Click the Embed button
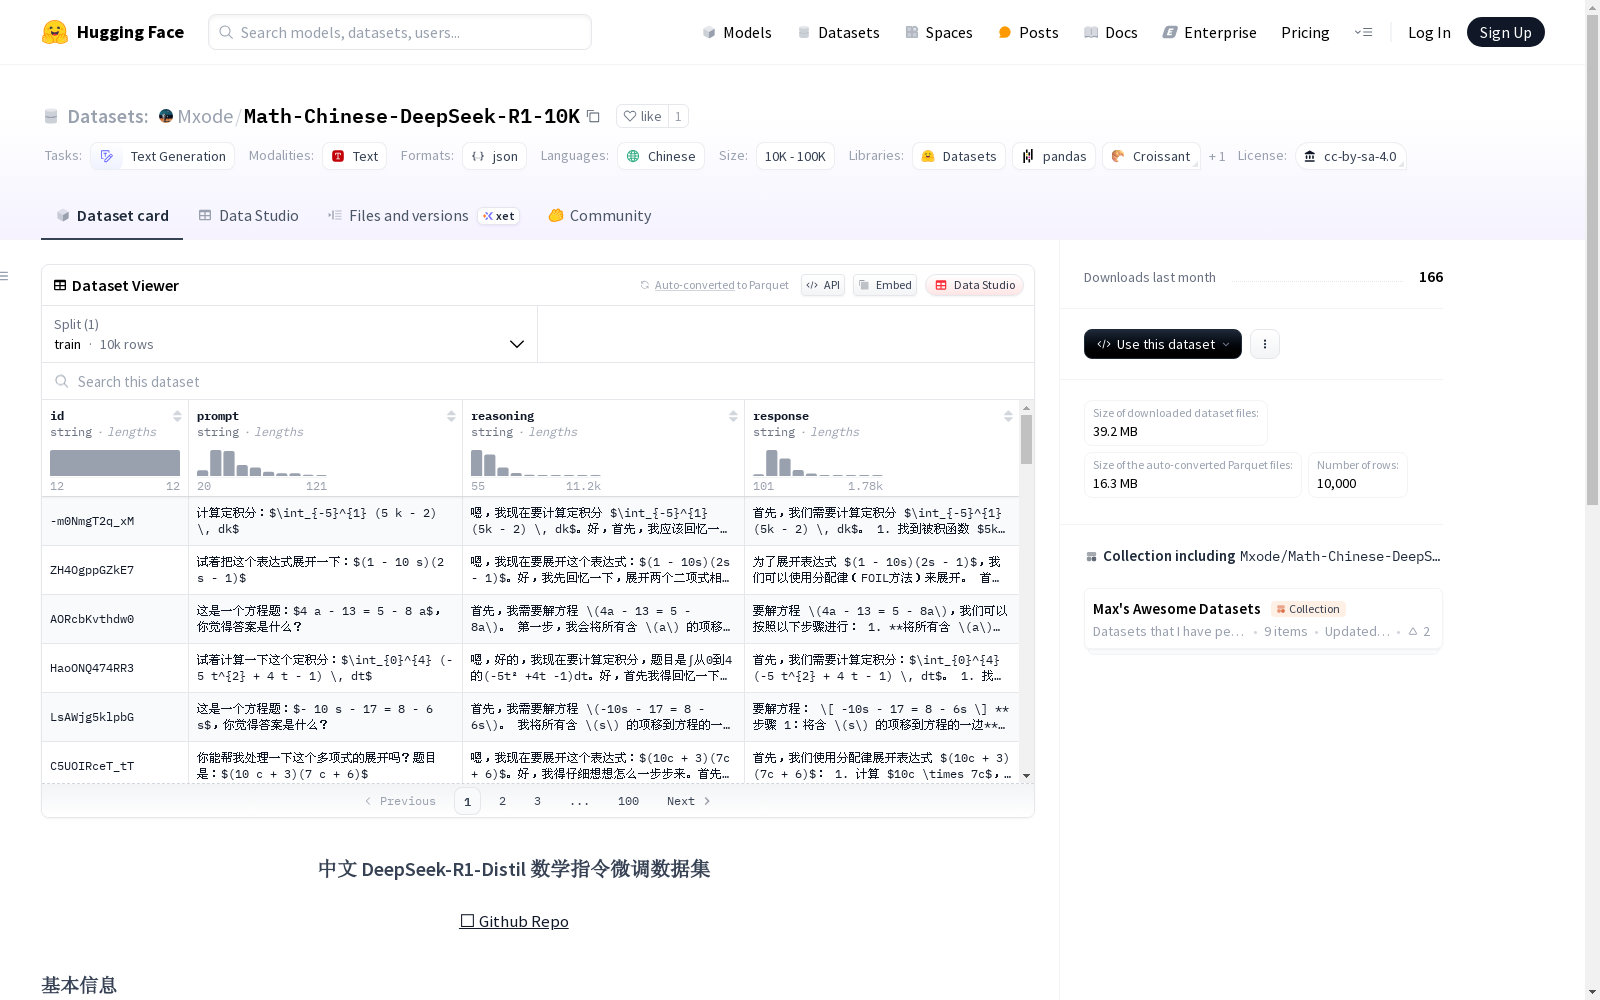This screenshot has height=1000, width=1600. (x=885, y=285)
